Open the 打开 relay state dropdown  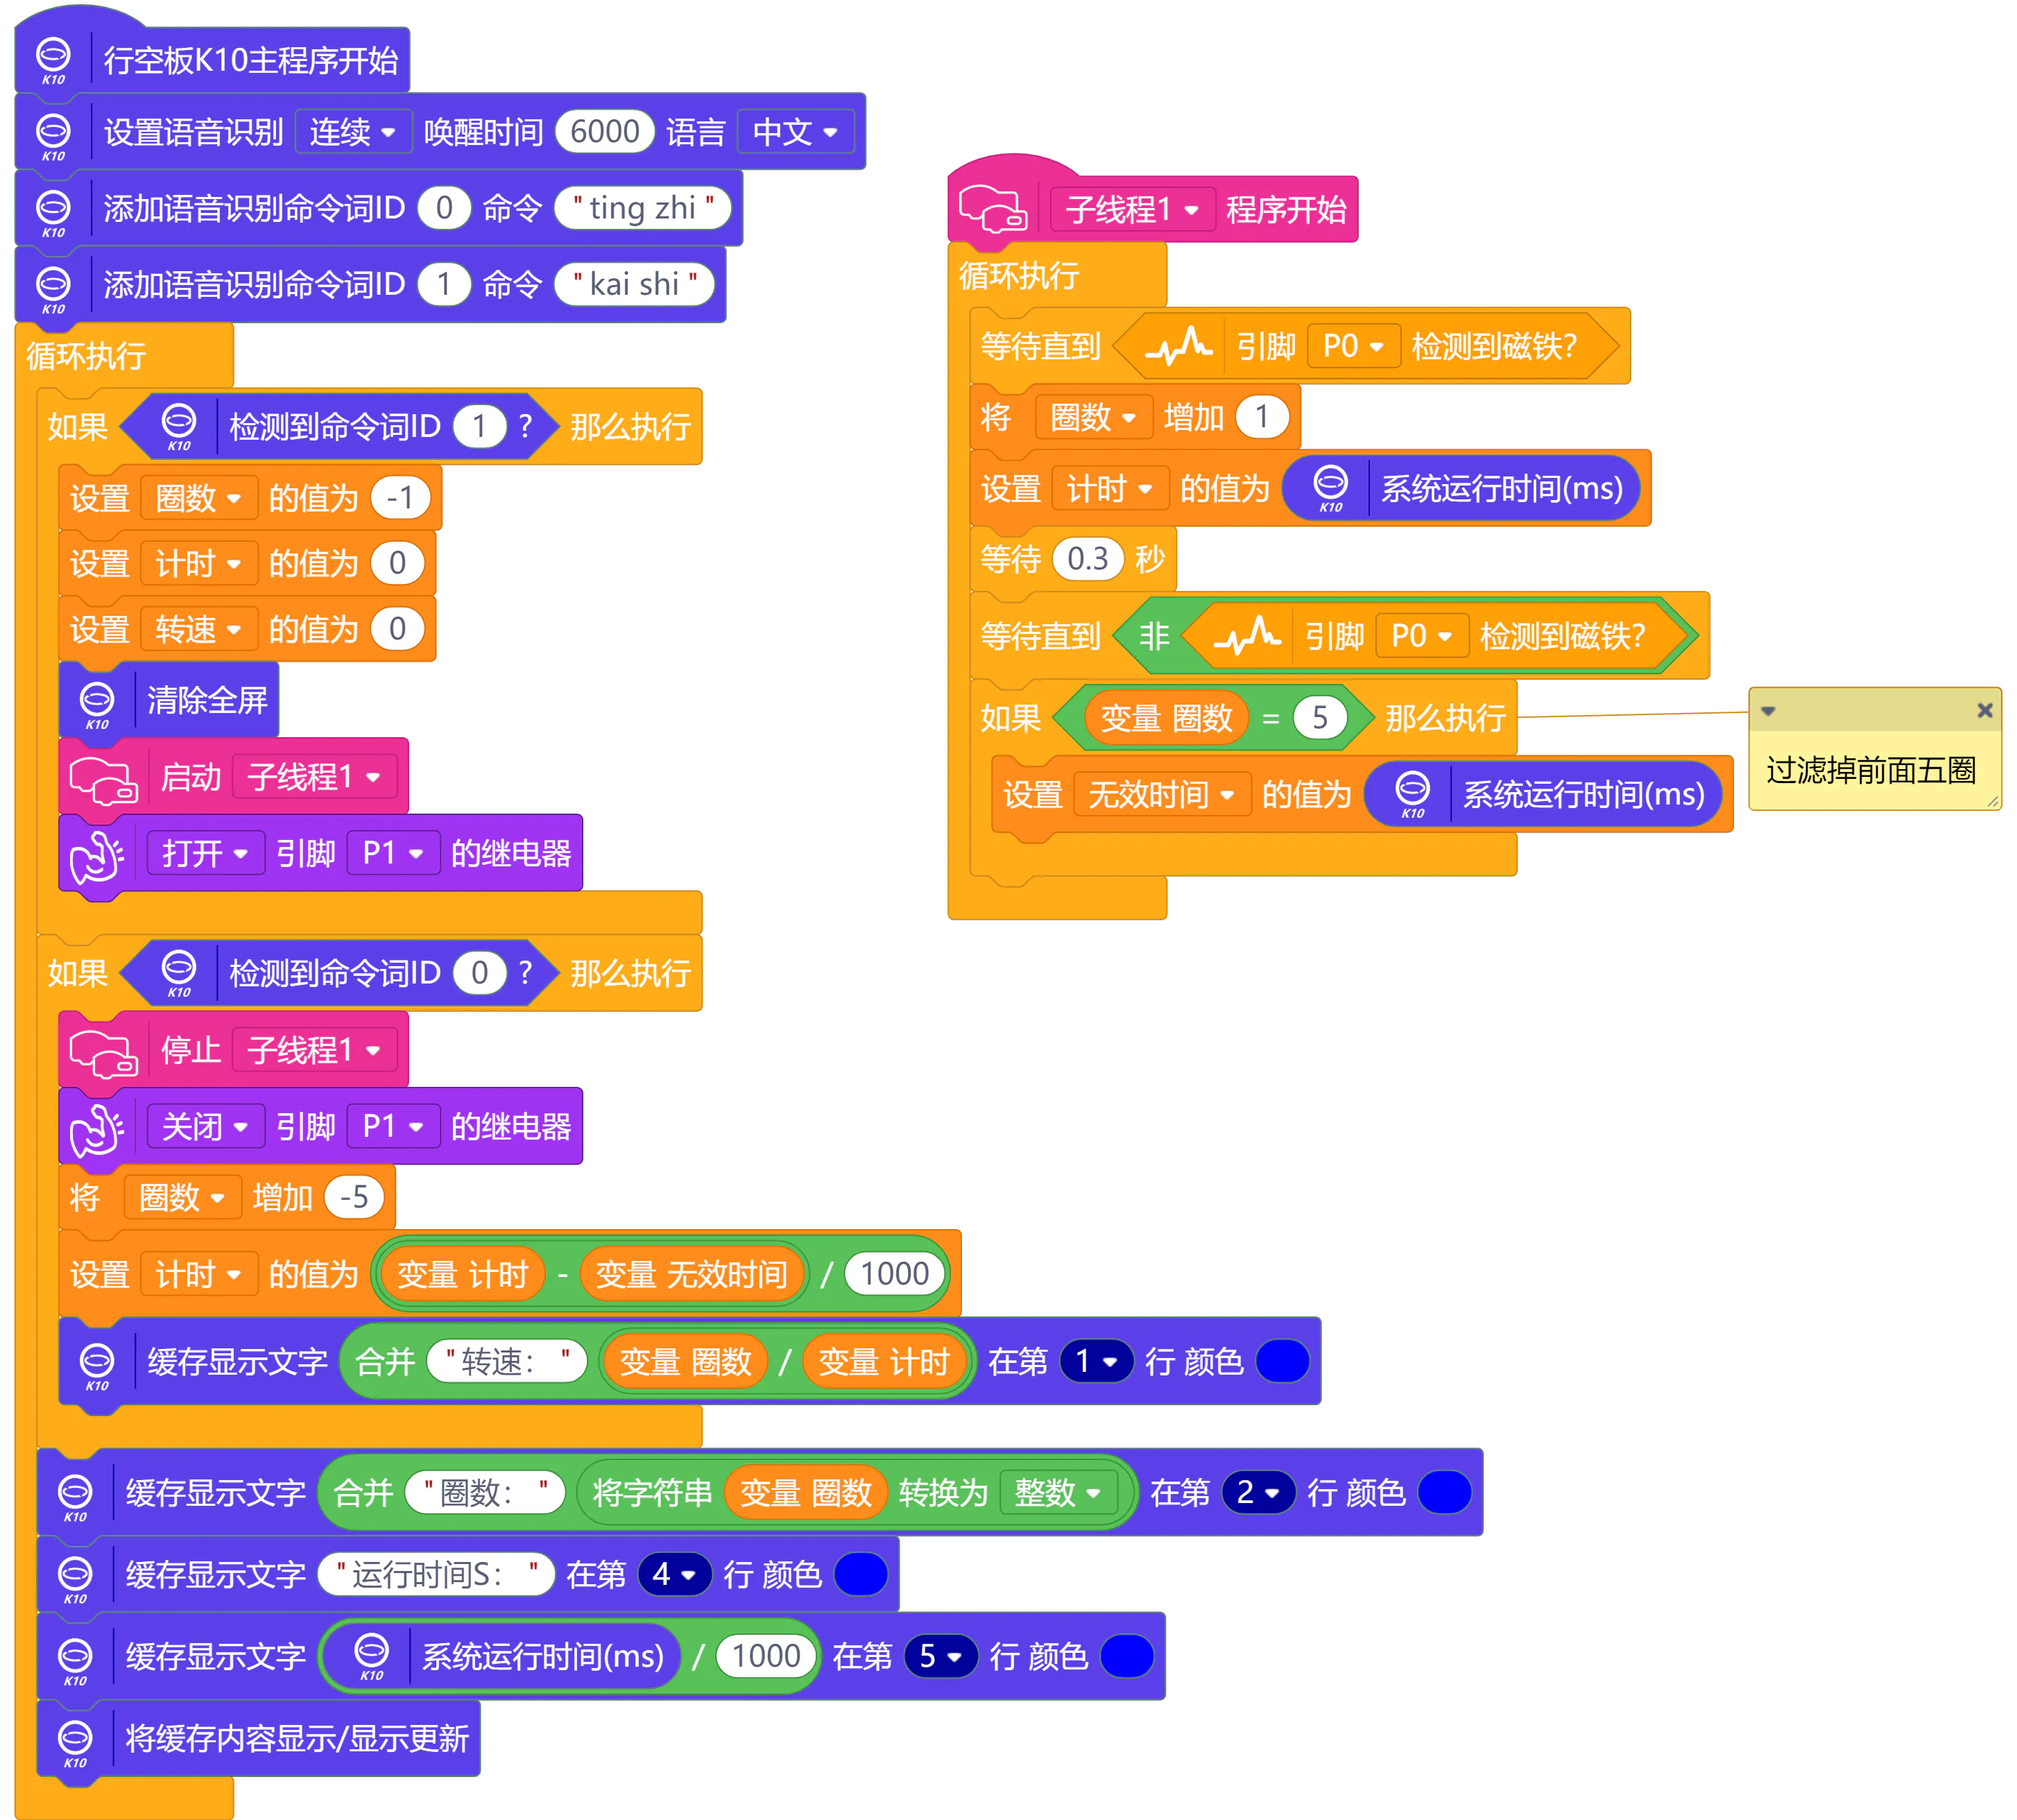tap(205, 854)
